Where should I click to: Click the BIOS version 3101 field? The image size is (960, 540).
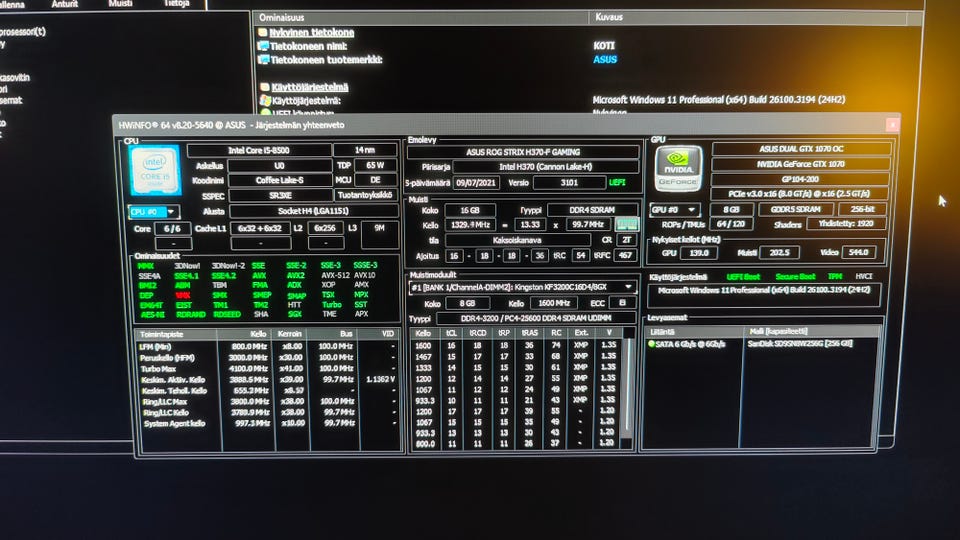(569, 182)
